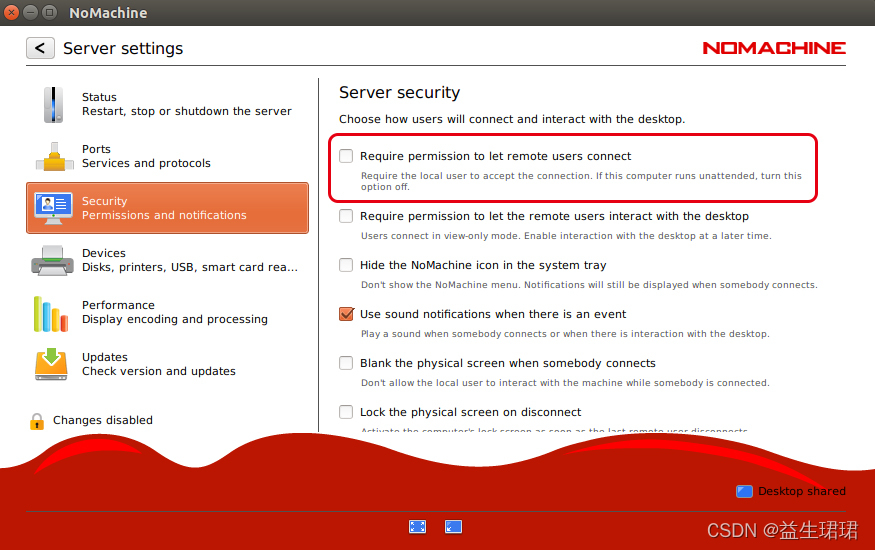875x550 pixels.
Task: Close the NoMachine window
Action: (x=12, y=12)
